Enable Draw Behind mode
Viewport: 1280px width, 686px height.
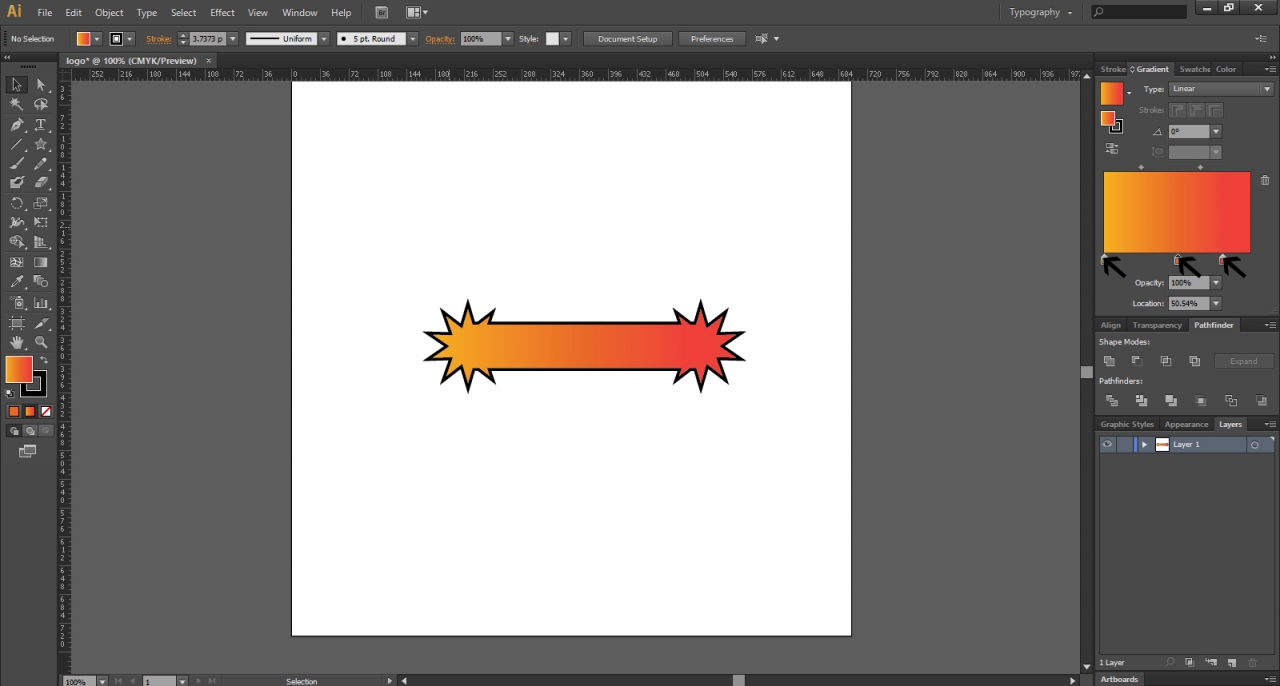coord(30,431)
